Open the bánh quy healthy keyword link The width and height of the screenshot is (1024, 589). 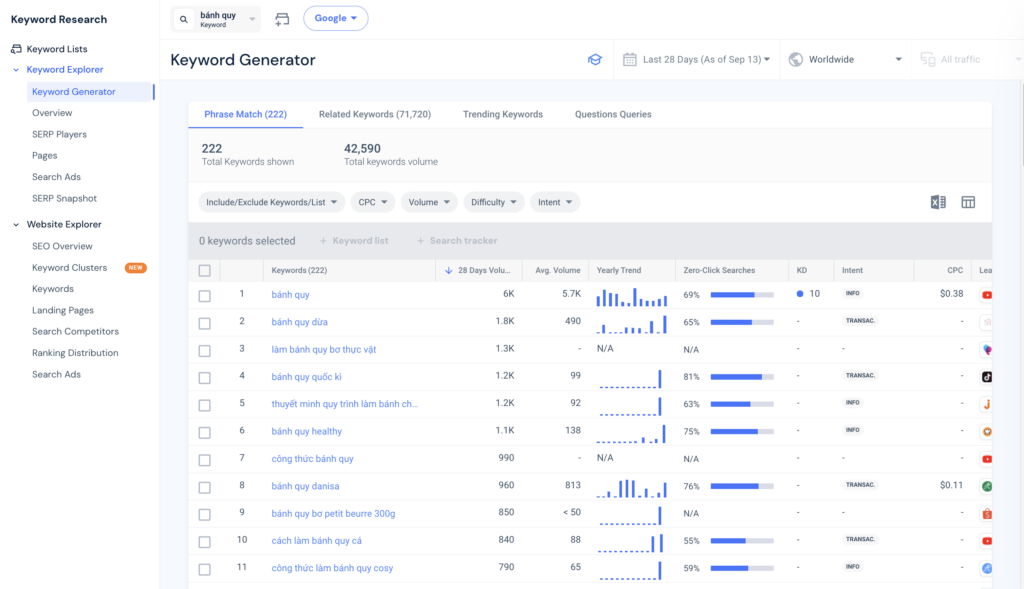click(306, 432)
